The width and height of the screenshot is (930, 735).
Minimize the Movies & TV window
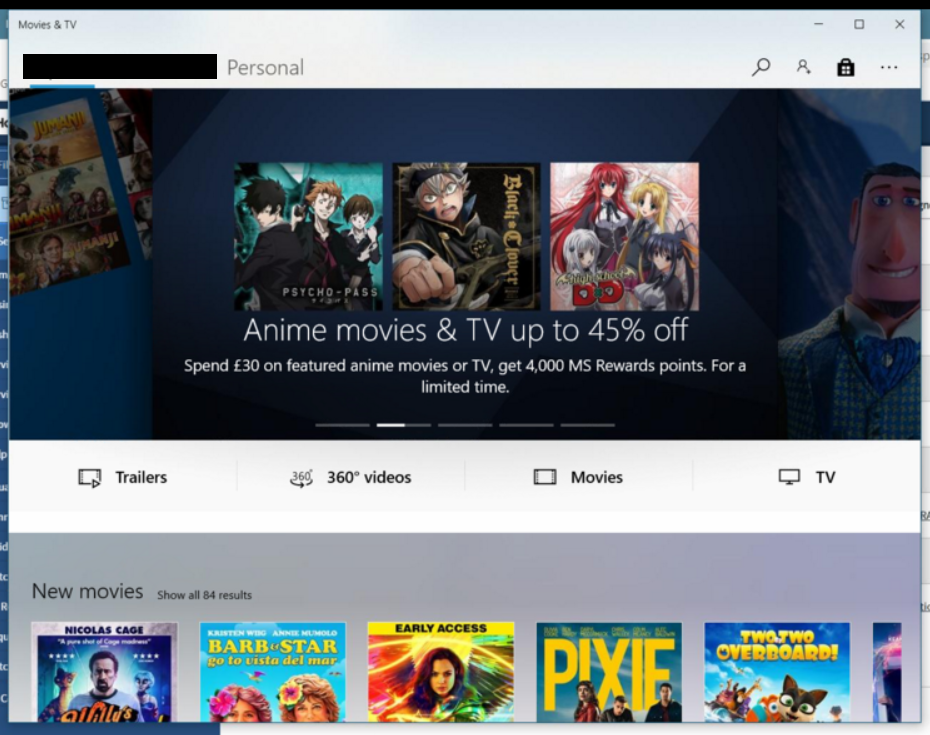coord(818,24)
